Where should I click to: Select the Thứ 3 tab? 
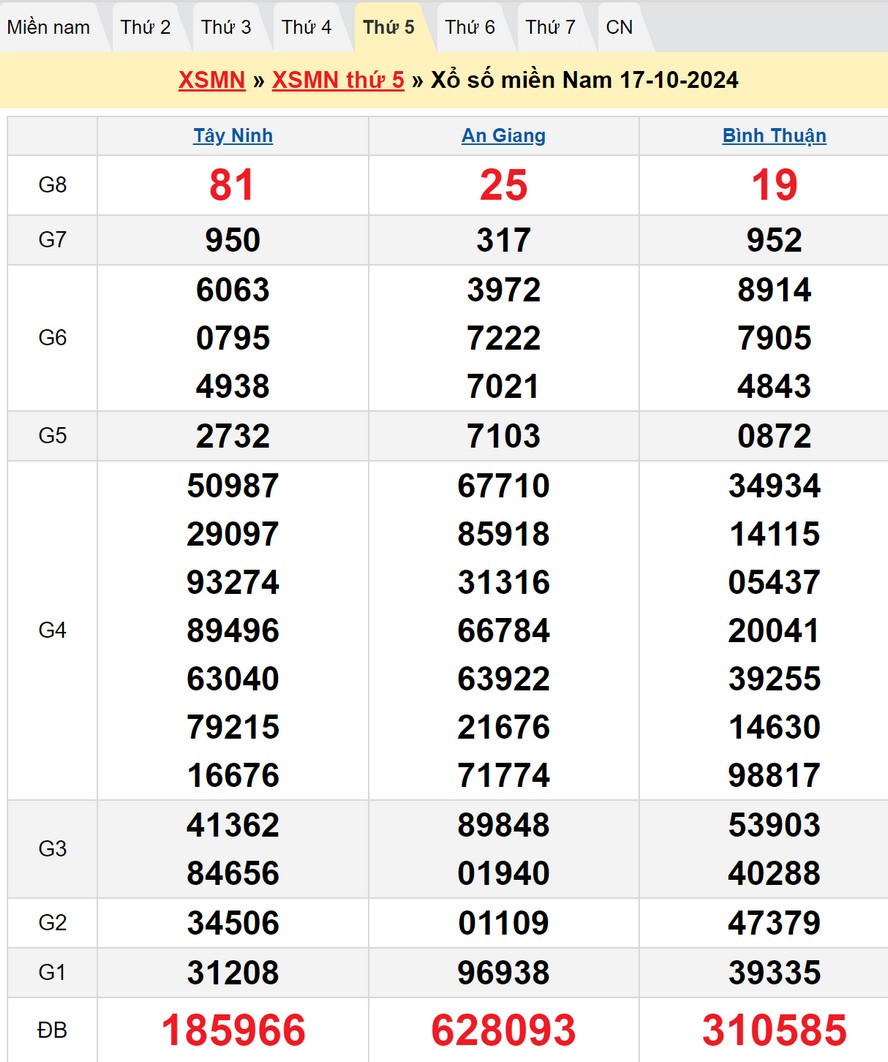[x=226, y=27]
